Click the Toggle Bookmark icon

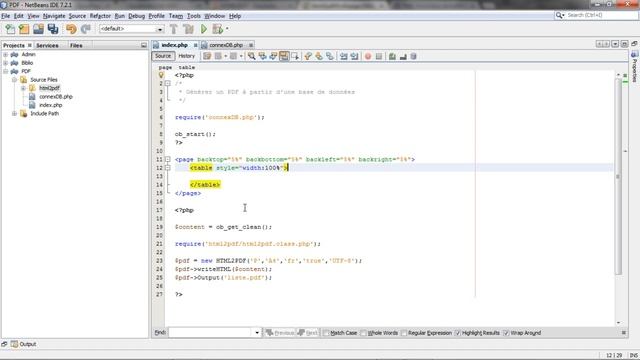pos(329,56)
